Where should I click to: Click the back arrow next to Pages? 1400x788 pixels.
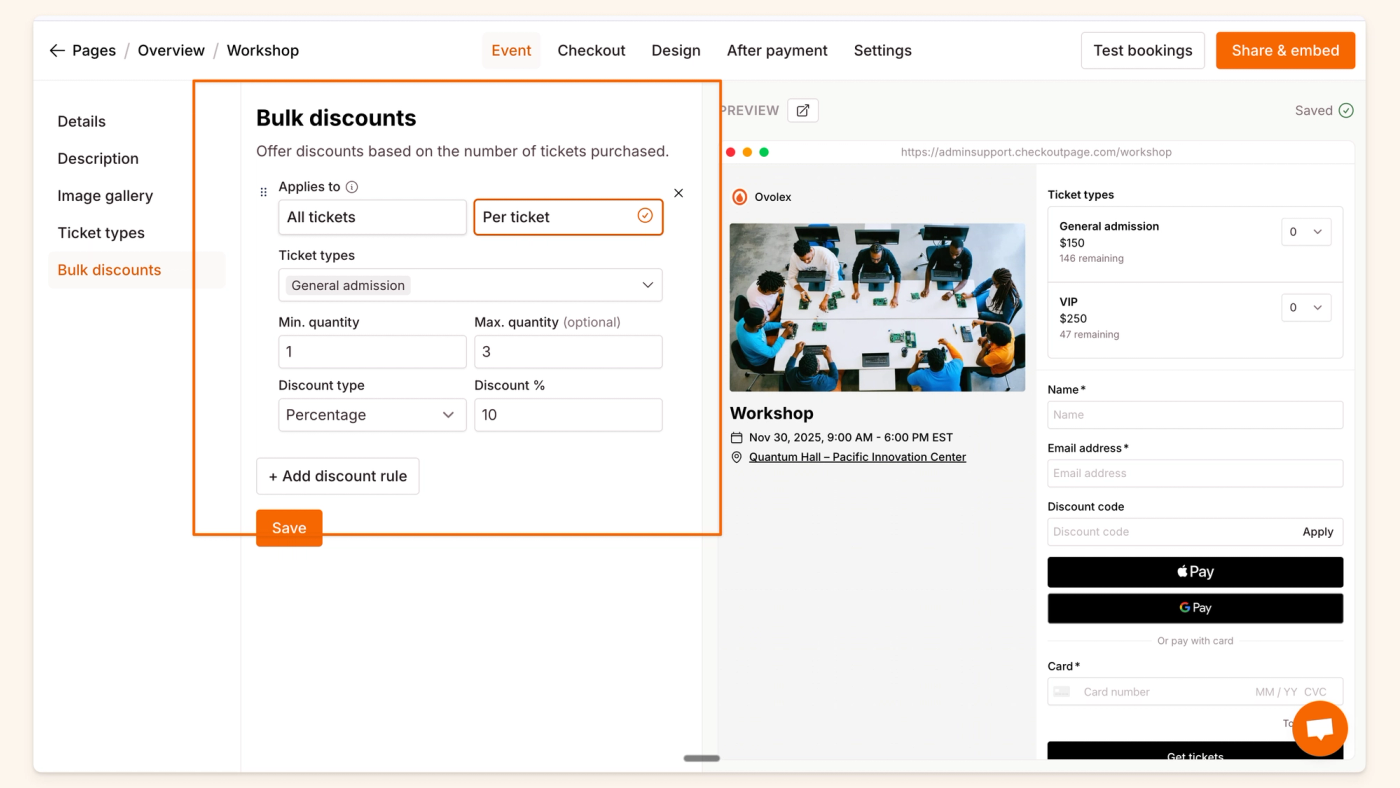click(57, 50)
